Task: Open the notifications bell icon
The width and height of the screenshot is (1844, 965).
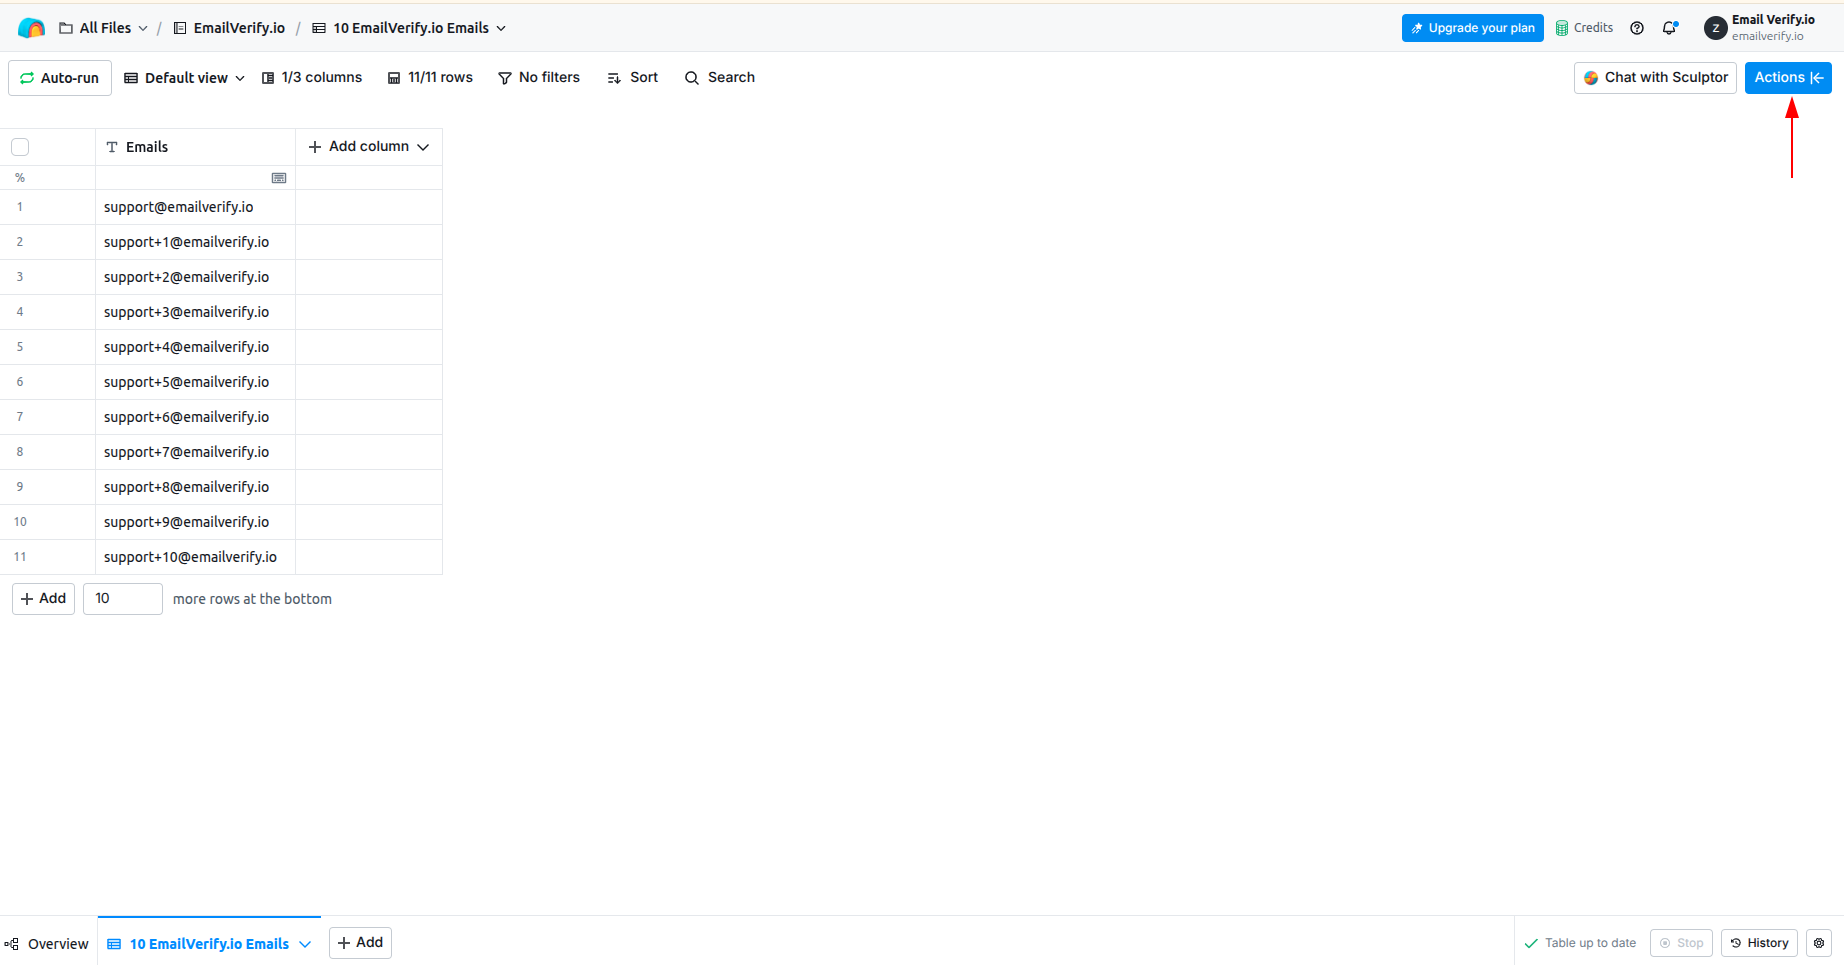Action: [1670, 28]
